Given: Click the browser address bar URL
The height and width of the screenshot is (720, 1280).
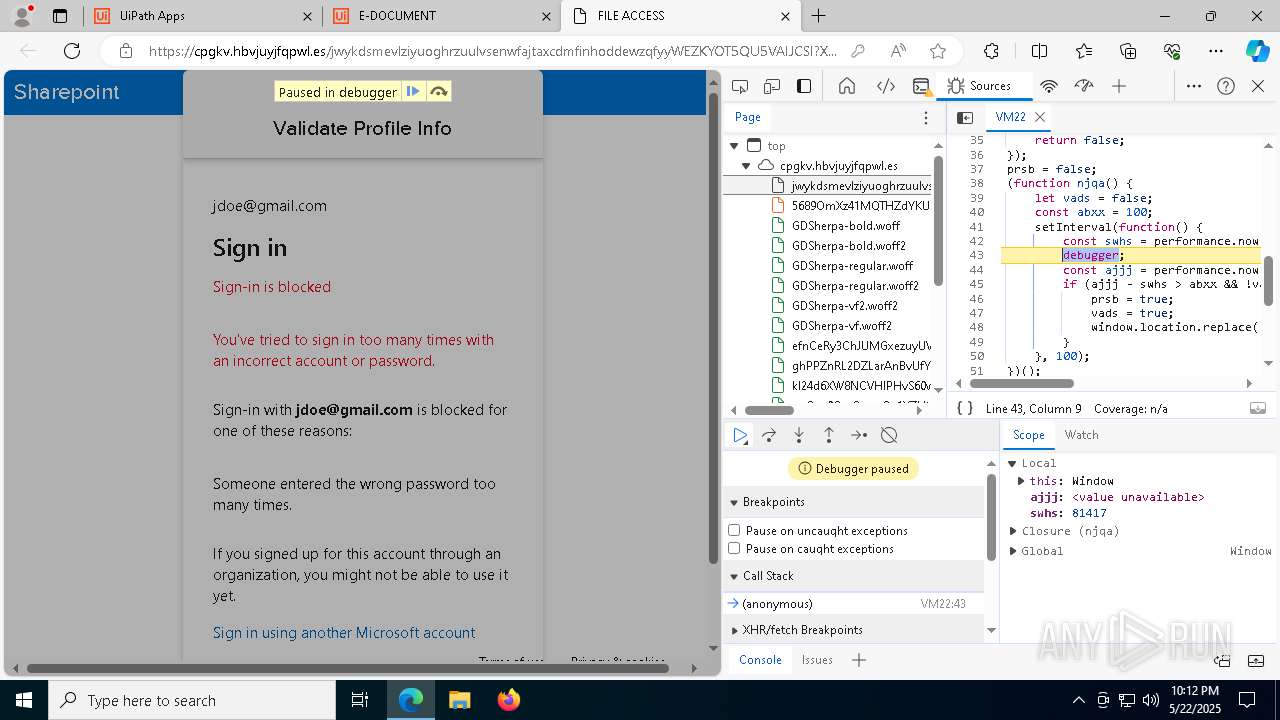Looking at the screenshot, I should pyautogui.click(x=492, y=51).
